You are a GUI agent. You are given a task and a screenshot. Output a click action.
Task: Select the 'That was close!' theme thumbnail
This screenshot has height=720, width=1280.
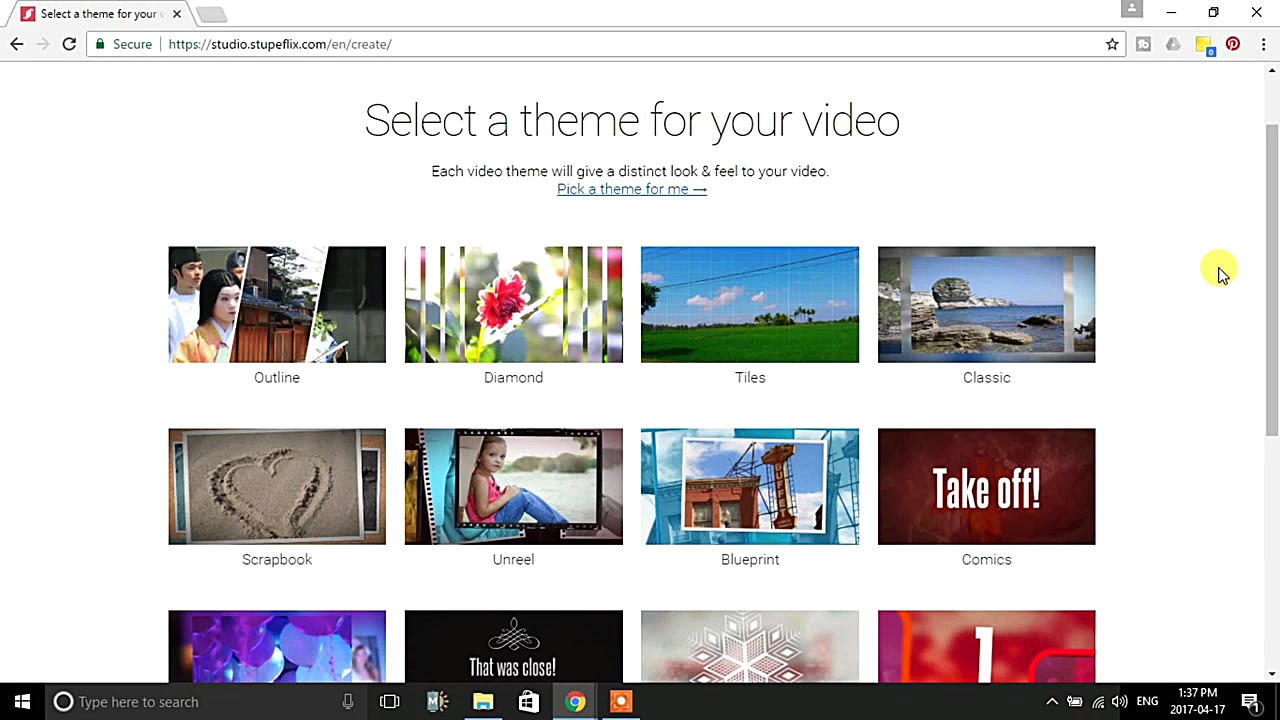[513, 646]
